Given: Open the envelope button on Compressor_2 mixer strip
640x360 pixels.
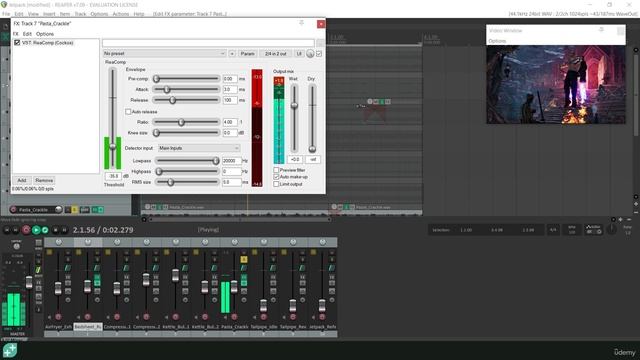Looking at the screenshot, I should [x=156, y=268].
